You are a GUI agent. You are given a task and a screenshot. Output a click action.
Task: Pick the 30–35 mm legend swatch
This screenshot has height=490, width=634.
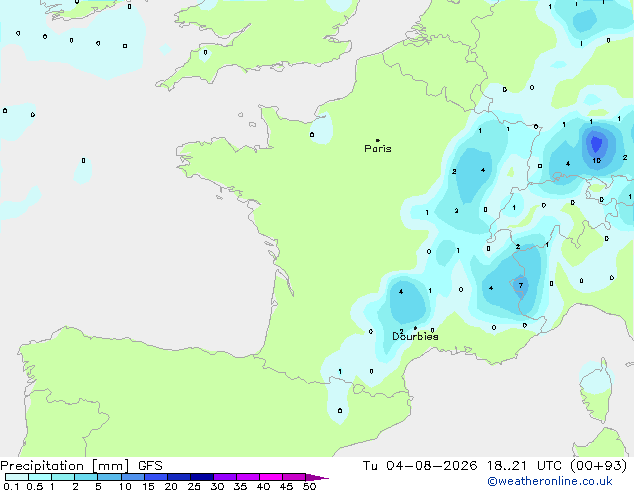[x=225, y=477]
